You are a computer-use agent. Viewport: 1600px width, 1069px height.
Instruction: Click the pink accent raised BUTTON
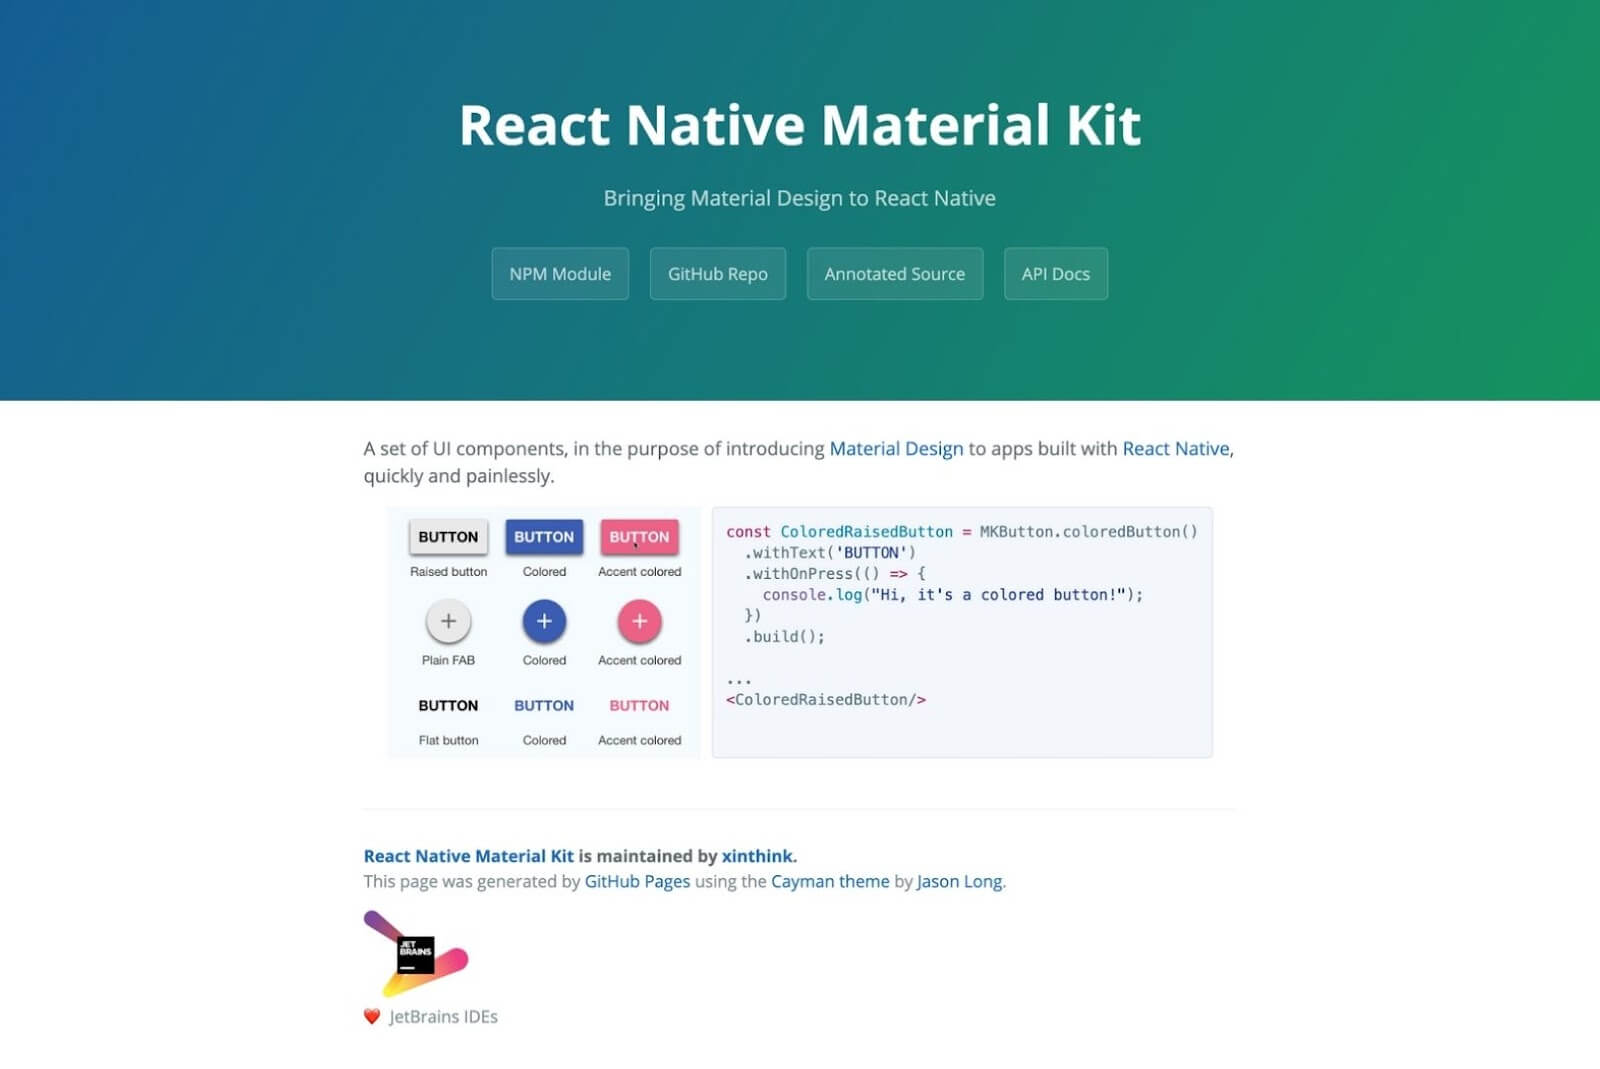click(x=640, y=537)
